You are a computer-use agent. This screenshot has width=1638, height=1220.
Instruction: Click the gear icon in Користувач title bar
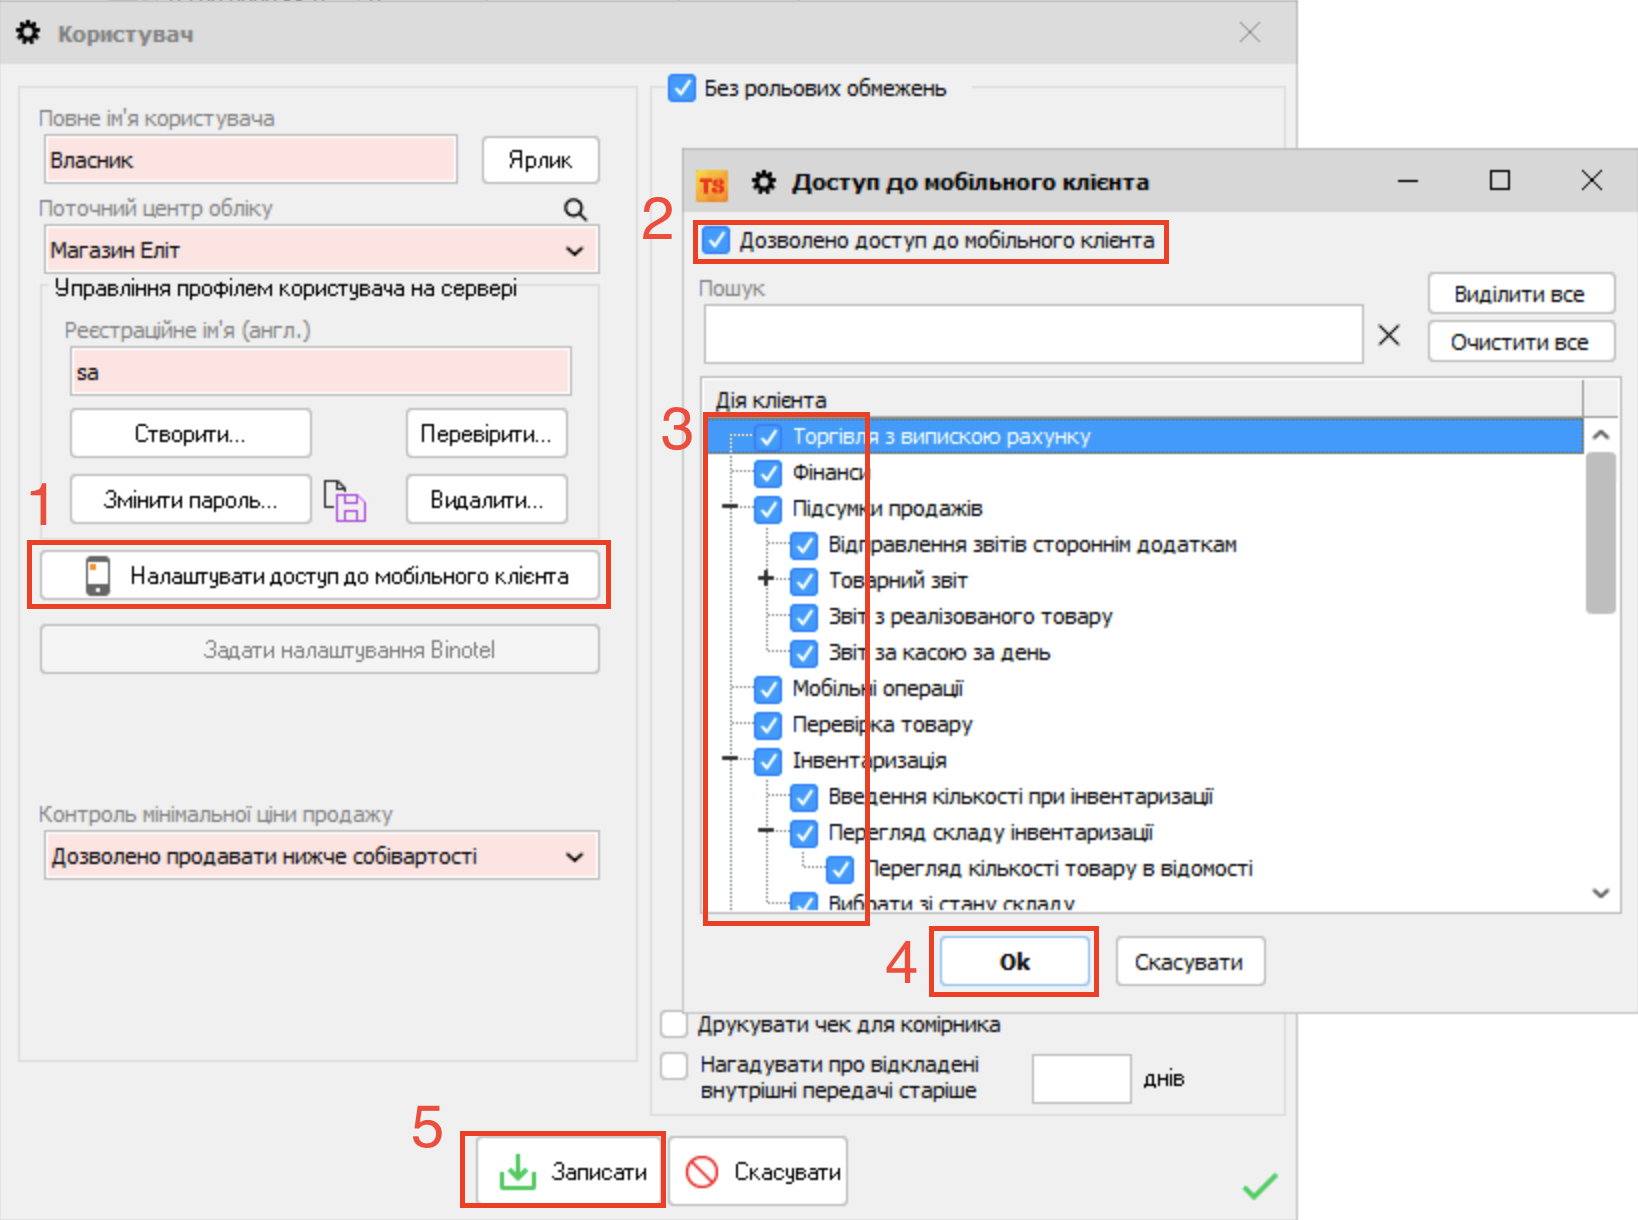click(x=28, y=33)
